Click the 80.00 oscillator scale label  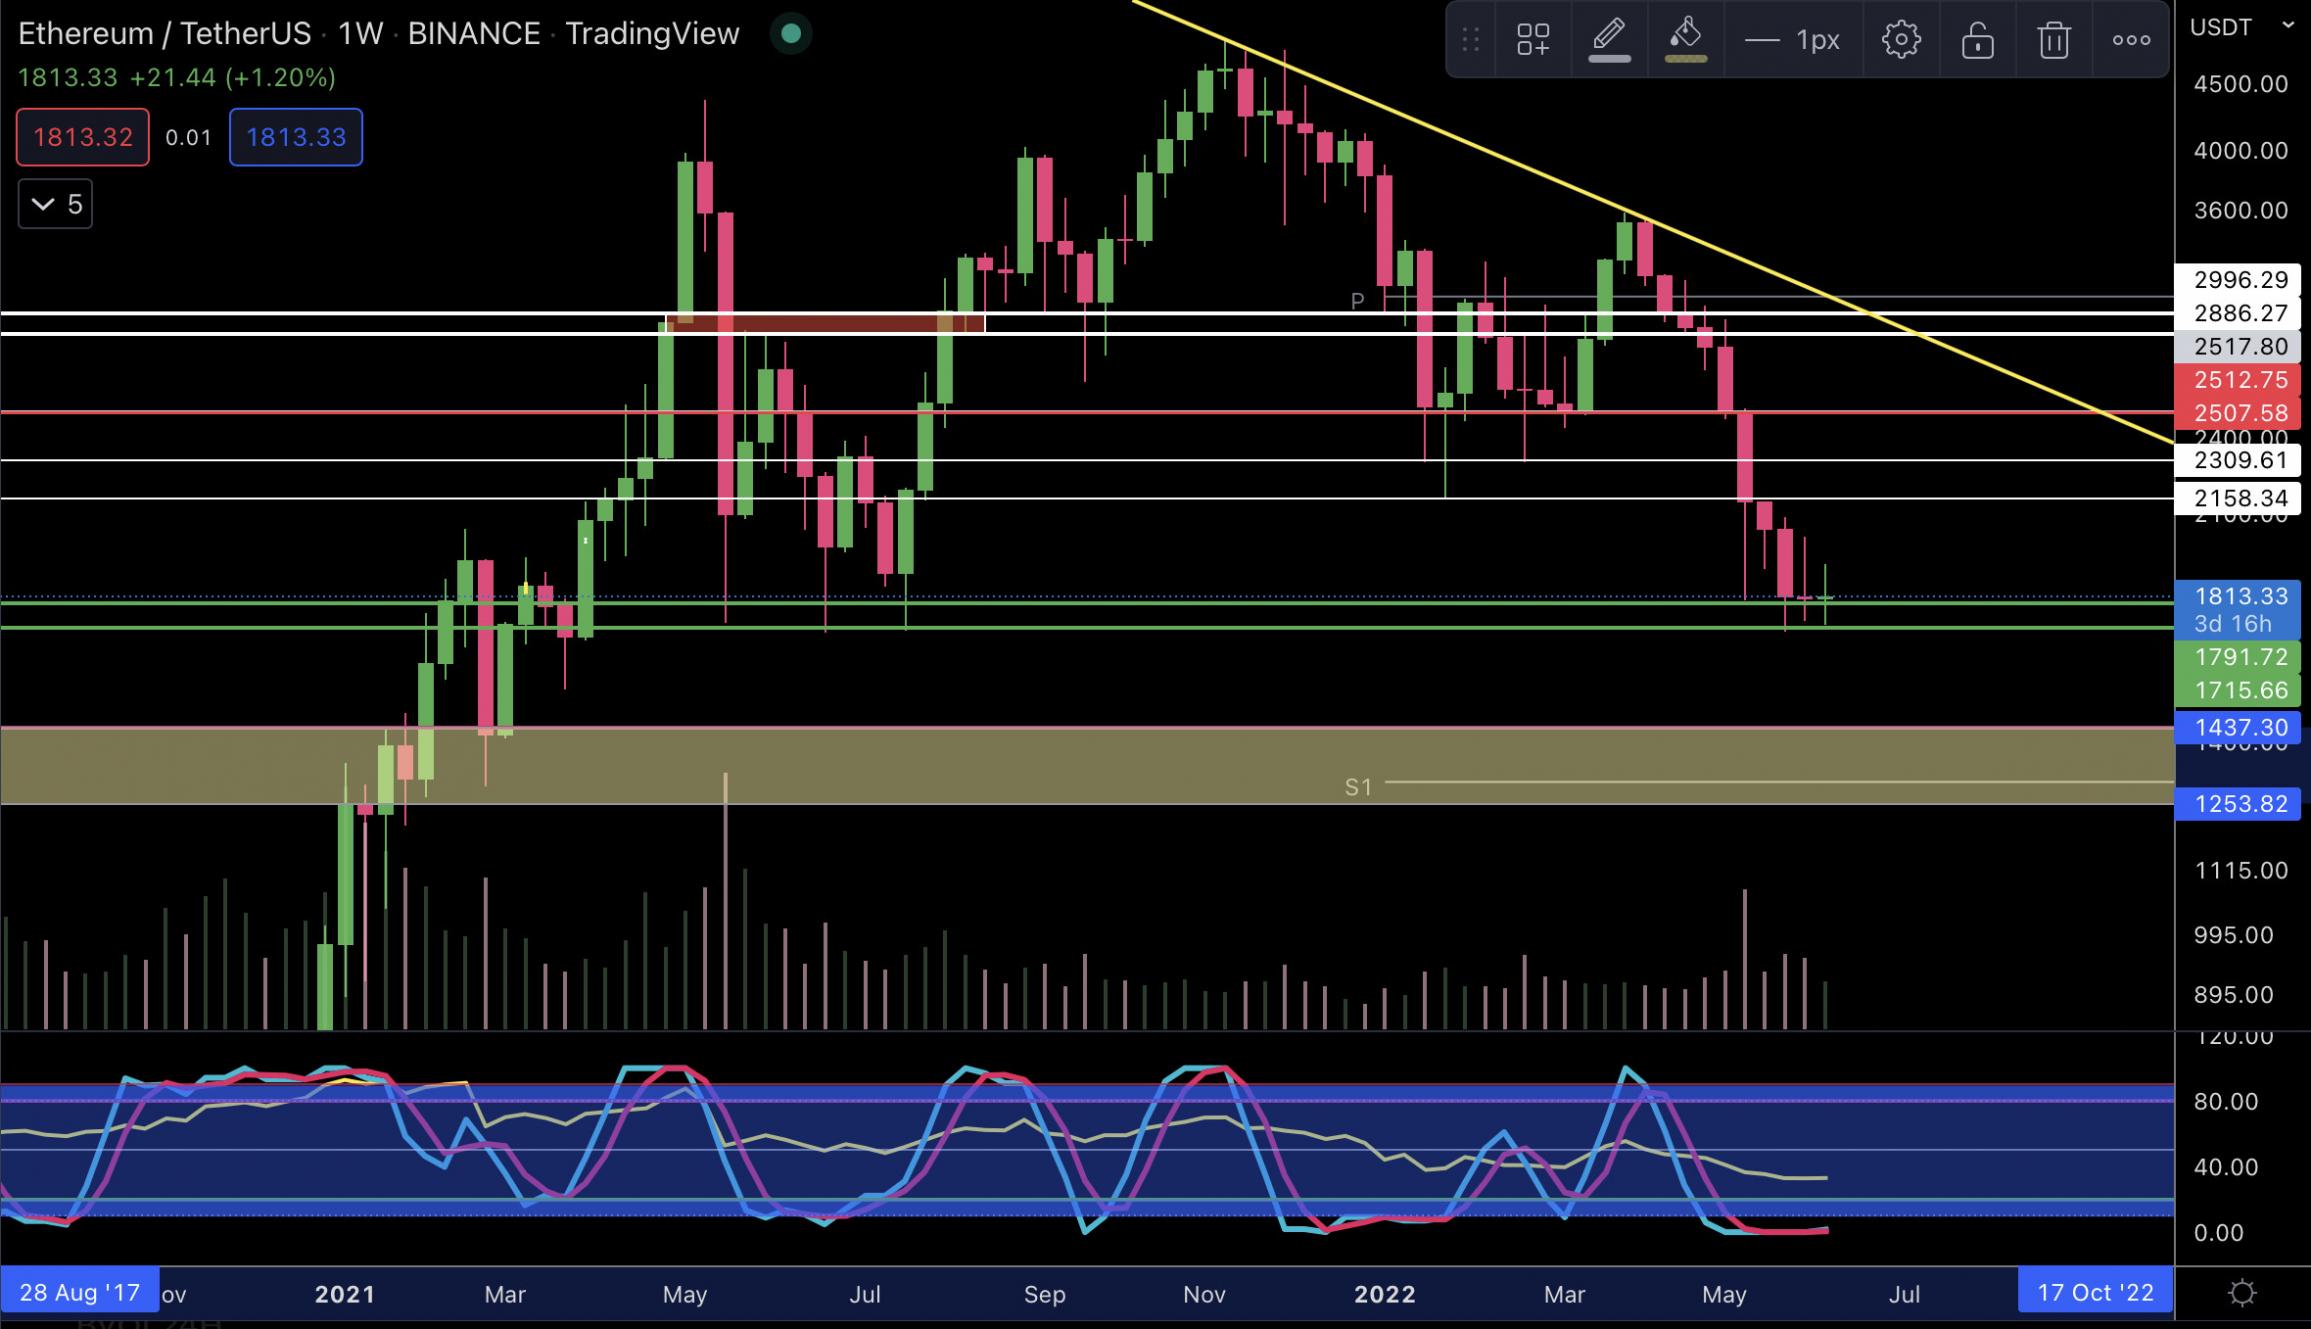[x=2224, y=1102]
